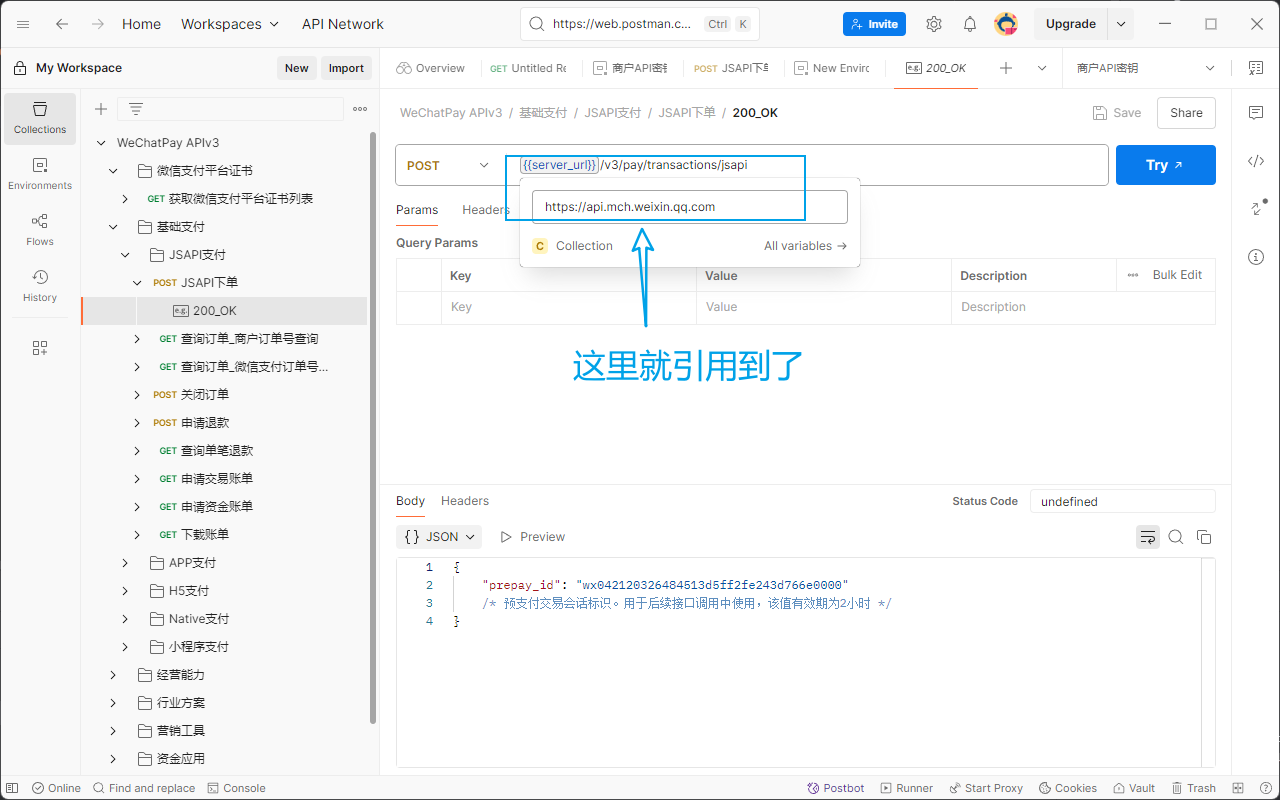This screenshot has width=1280, height=800.
Task: Open the JSON format dropdown
Action: coord(439,537)
